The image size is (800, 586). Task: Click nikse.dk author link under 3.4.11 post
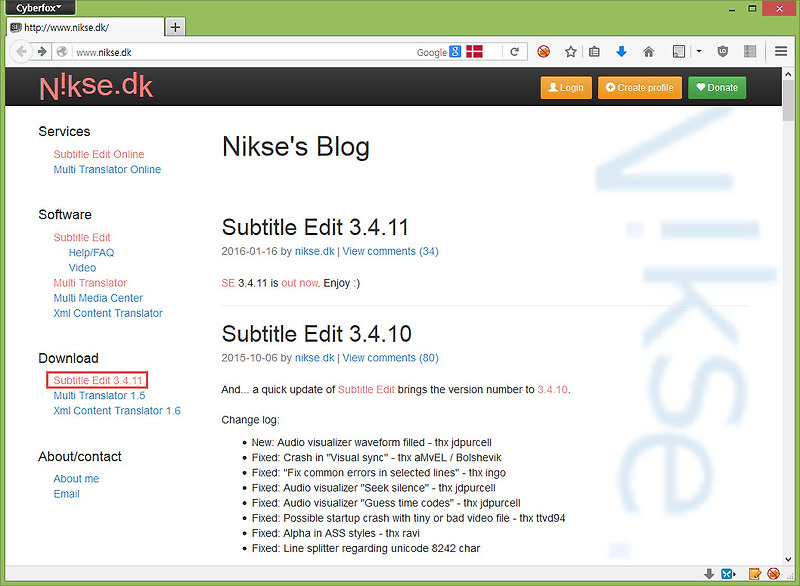tap(314, 251)
